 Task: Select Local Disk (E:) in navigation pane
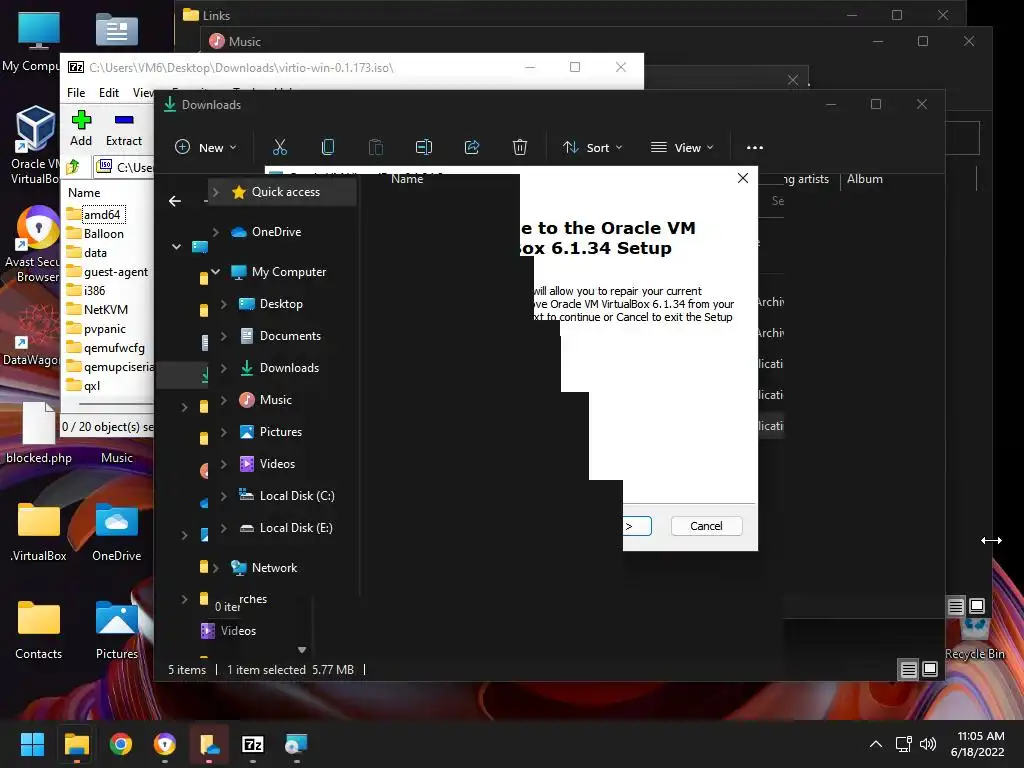pos(296,528)
